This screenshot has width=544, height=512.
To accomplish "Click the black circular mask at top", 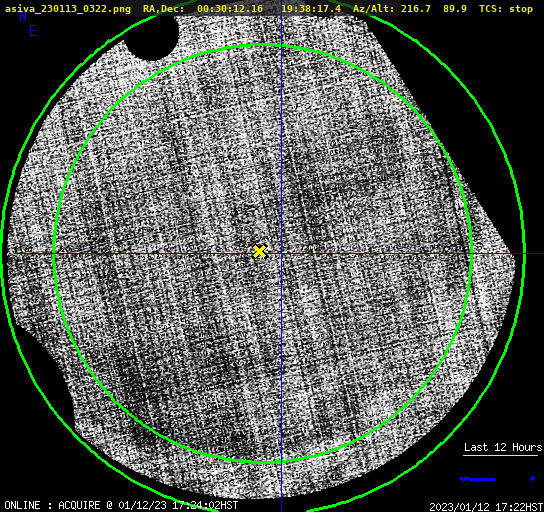I will tap(152, 37).
